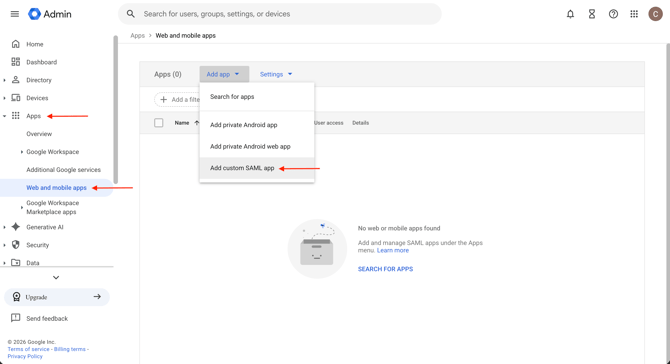Click the Home label in sidebar
670x364 pixels.
click(x=35, y=44)
